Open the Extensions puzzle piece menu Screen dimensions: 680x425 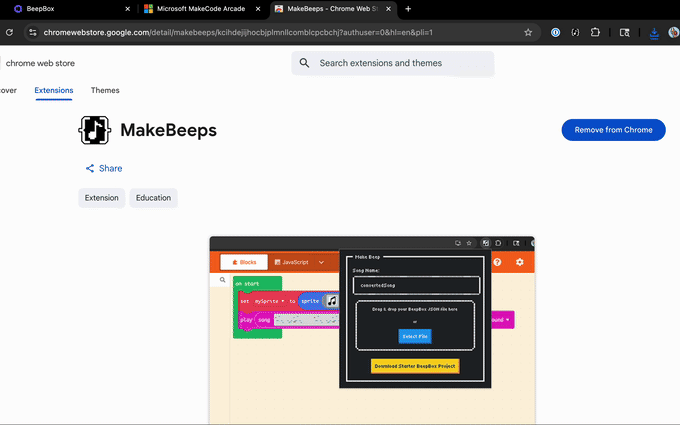(596, 32)
